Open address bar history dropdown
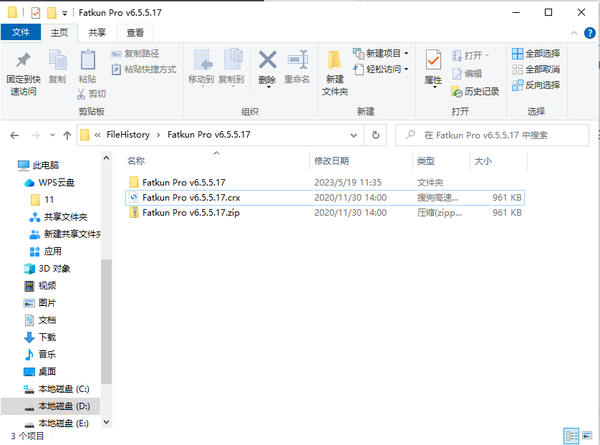Screen dimensions: 600x445 click(354, 135)
